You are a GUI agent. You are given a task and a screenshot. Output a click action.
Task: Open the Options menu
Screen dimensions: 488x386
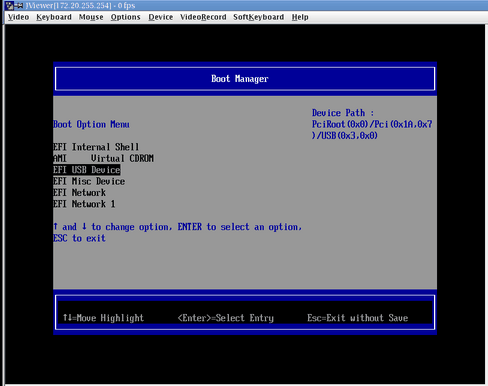126,17
